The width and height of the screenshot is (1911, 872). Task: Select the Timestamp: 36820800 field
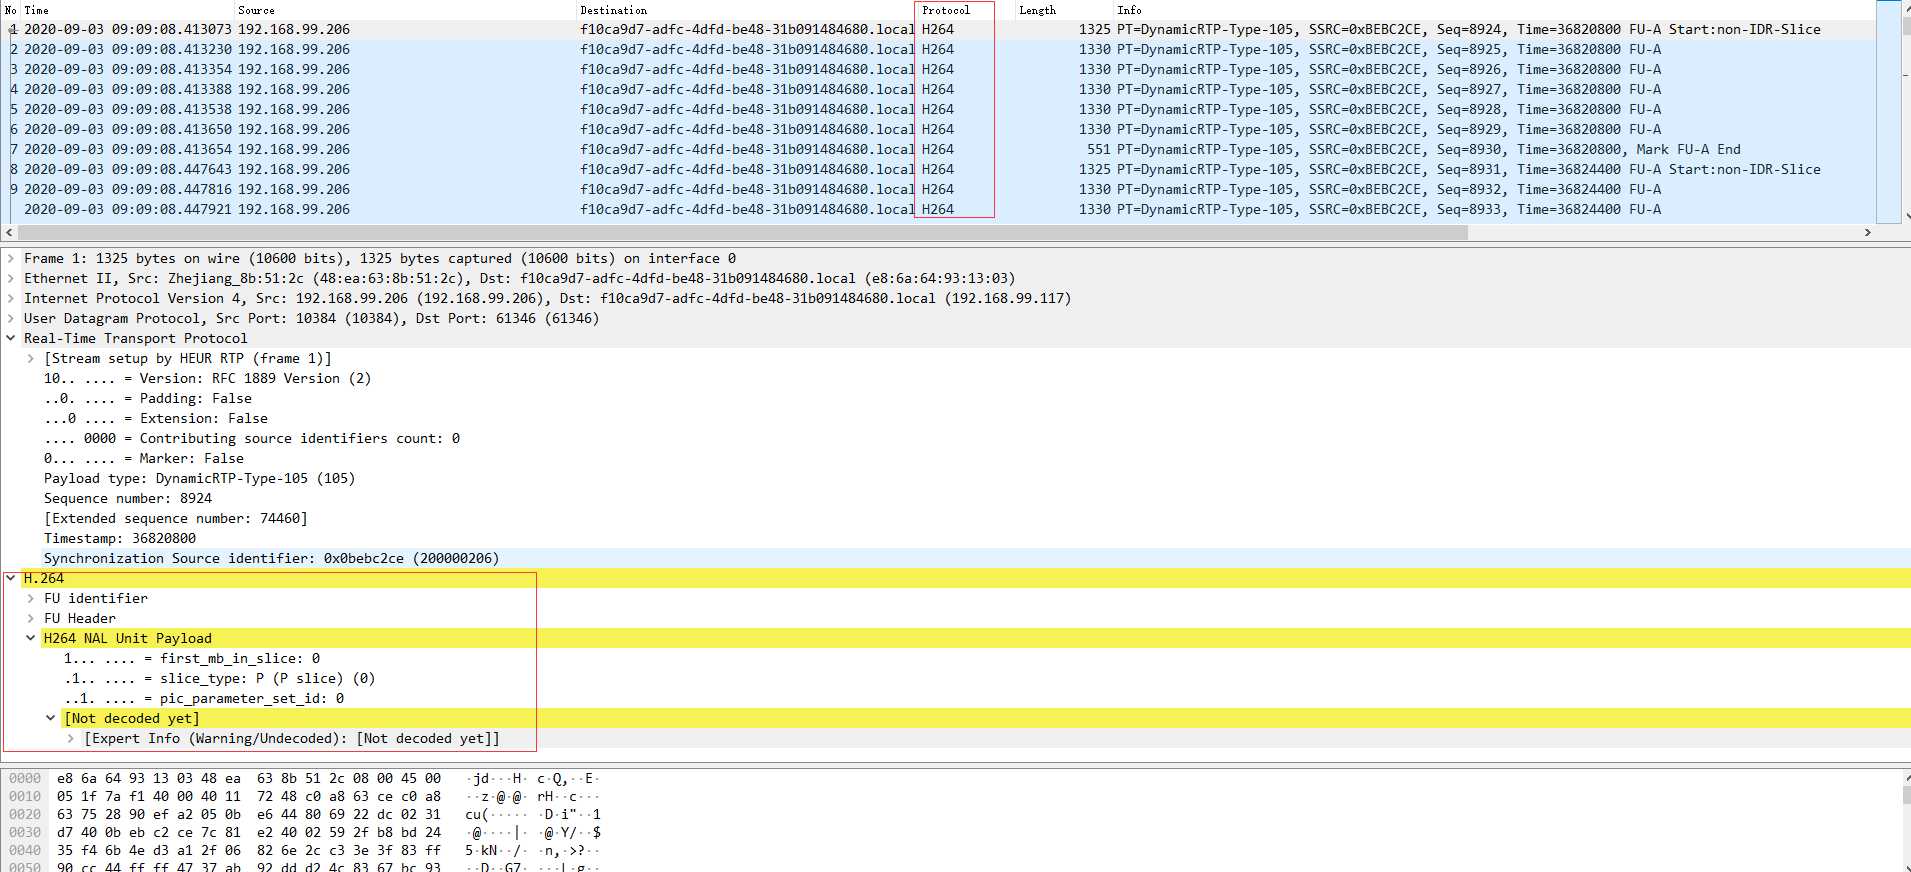coord(120,538)
